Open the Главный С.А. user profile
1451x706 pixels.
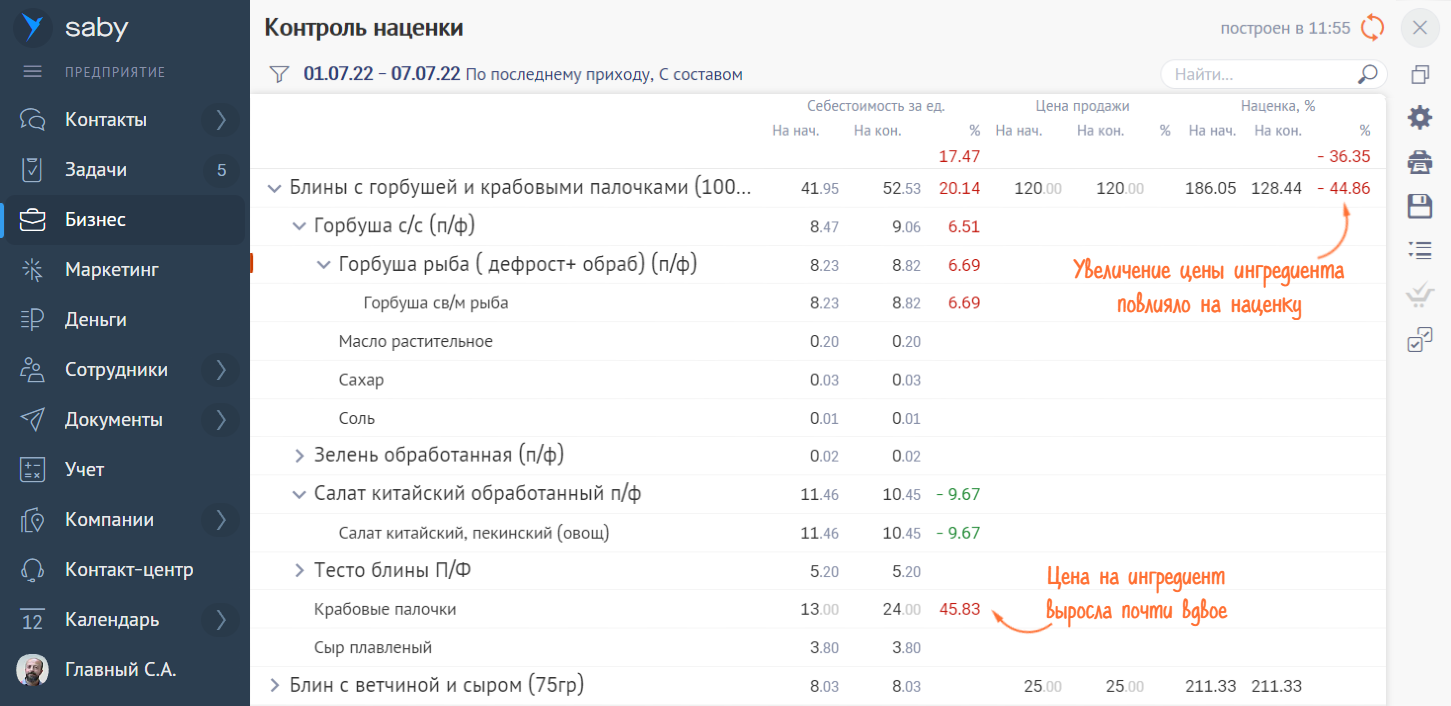[120, 670]
